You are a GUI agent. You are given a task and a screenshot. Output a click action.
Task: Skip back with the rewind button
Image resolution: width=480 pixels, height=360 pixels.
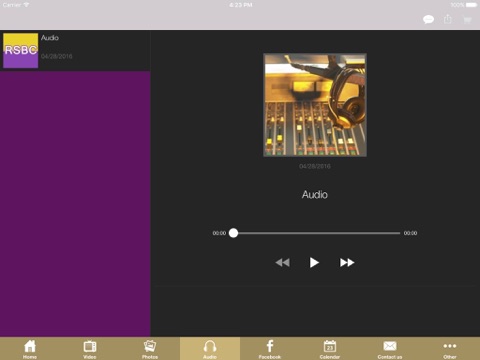click(283, 263)
